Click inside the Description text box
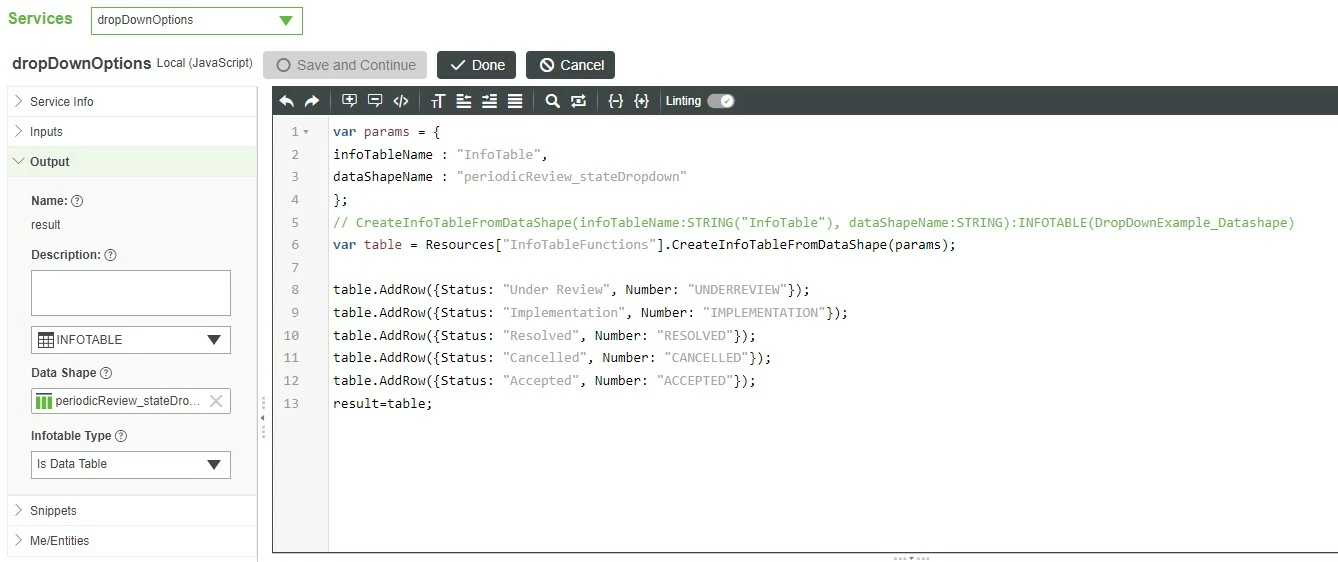1338x562 pixels. tap(131, 293)
